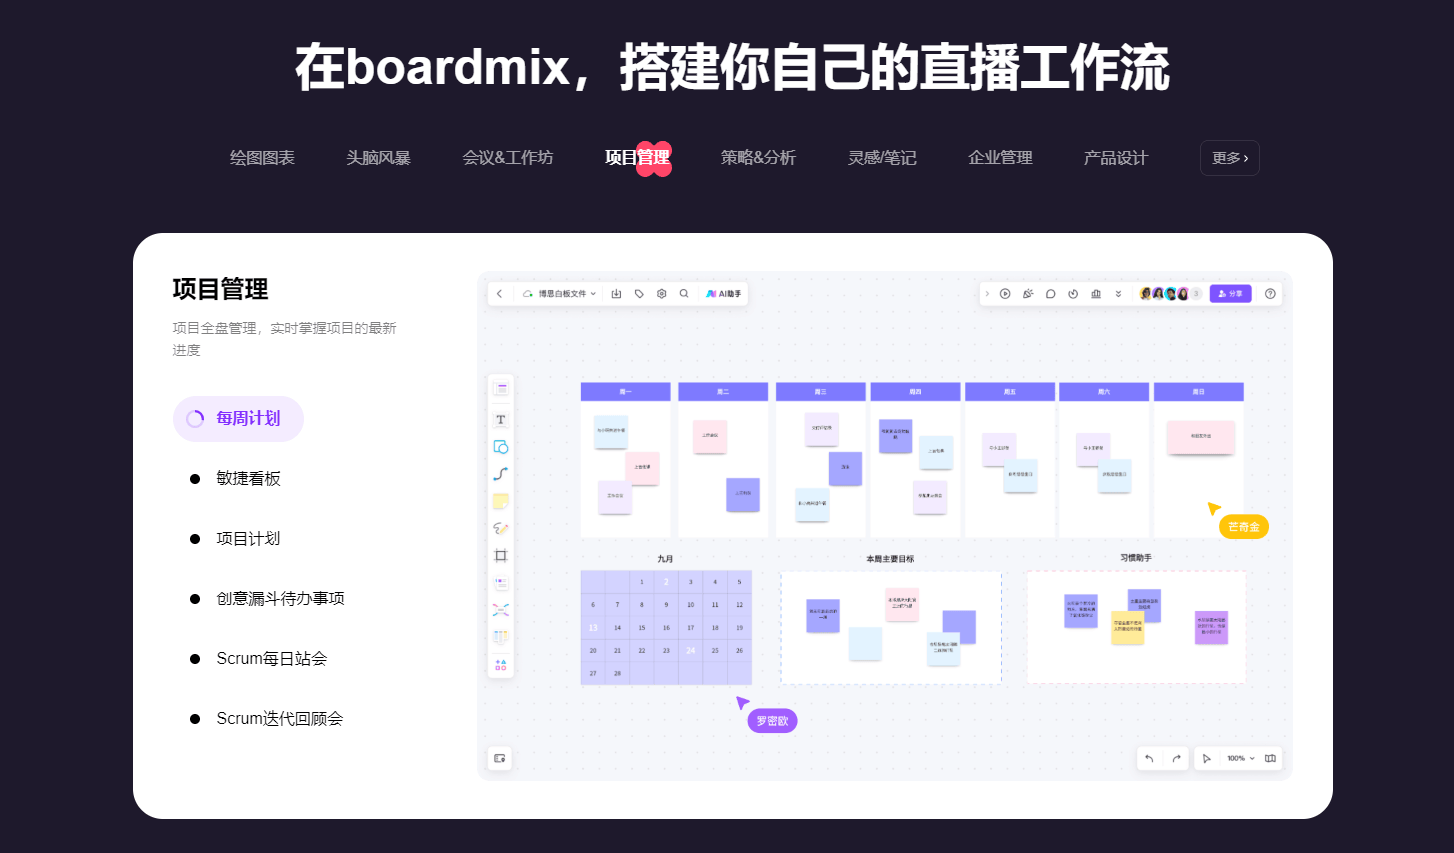Select the Scrum每日站会 list option
This screenshot has height=853, width=1454.
[x=271, y=659]
